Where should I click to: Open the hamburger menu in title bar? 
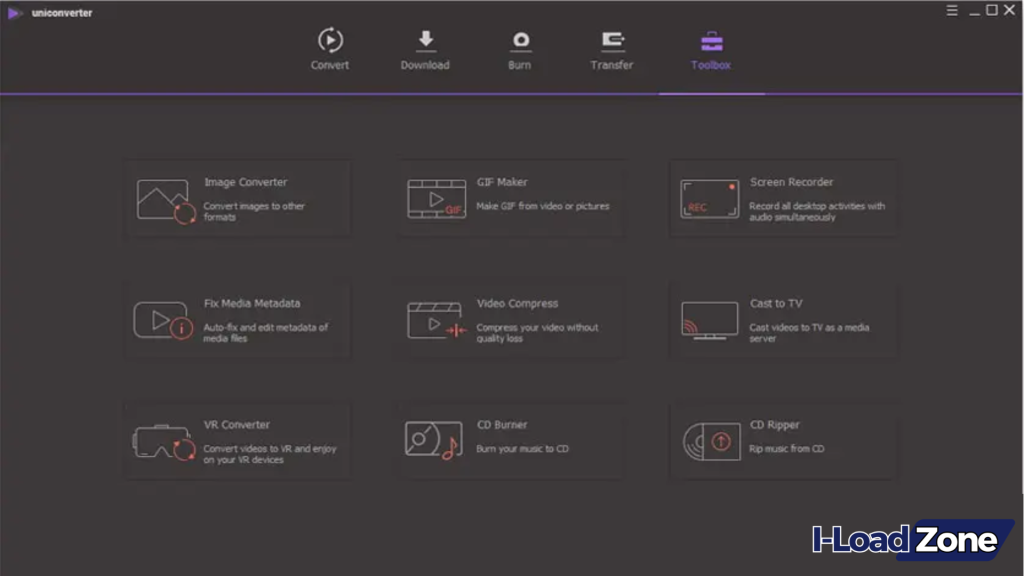click(952, 10)
